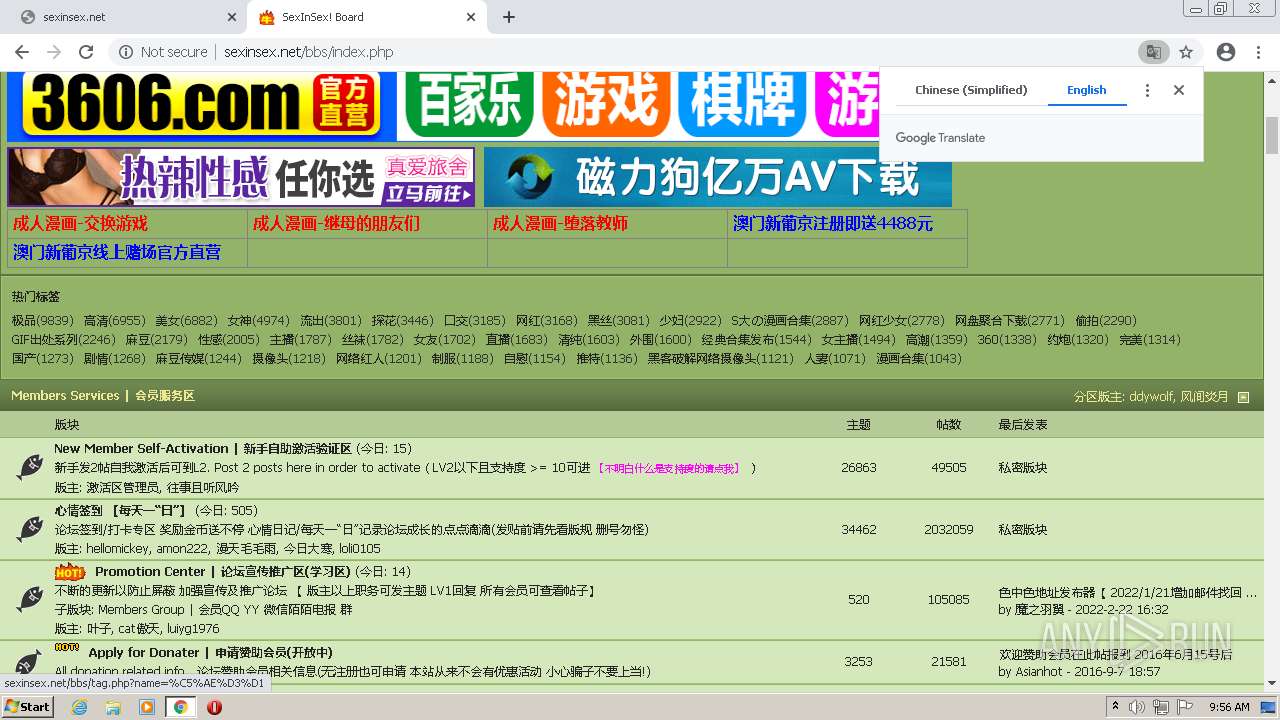Open Windows Media Player from taskbar
1280x720 pixels.
[147, 707]
